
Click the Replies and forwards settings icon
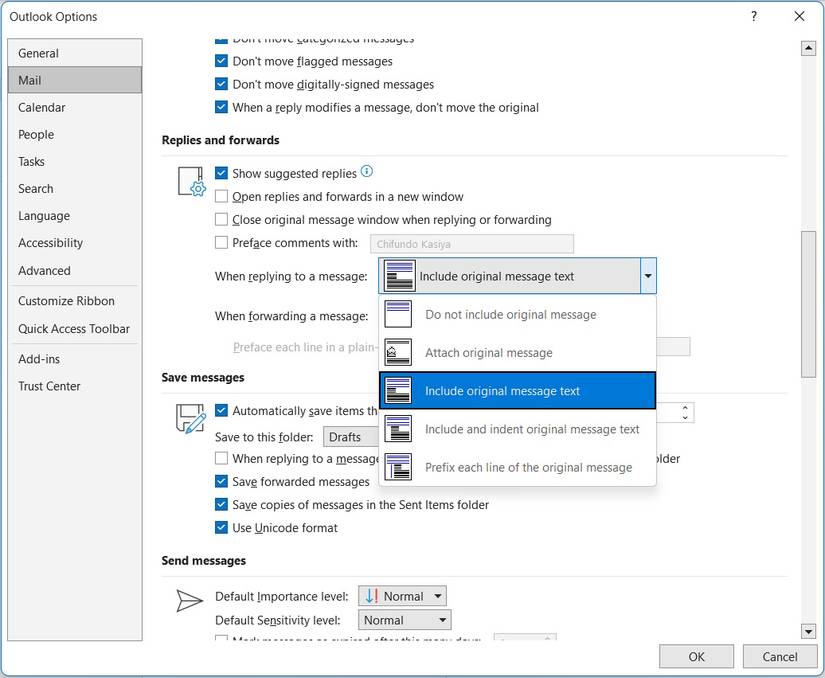tap(192, 181)
